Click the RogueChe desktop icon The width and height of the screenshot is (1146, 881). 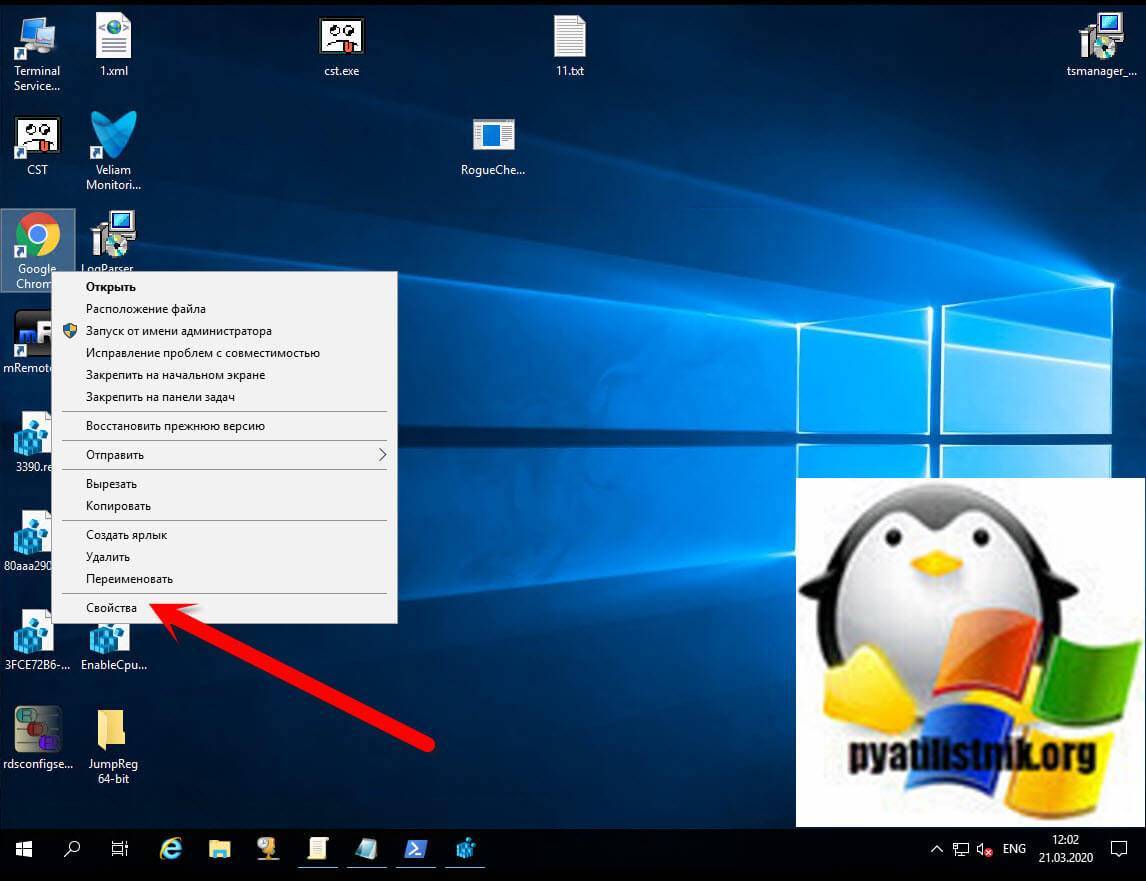pos(492,136)
